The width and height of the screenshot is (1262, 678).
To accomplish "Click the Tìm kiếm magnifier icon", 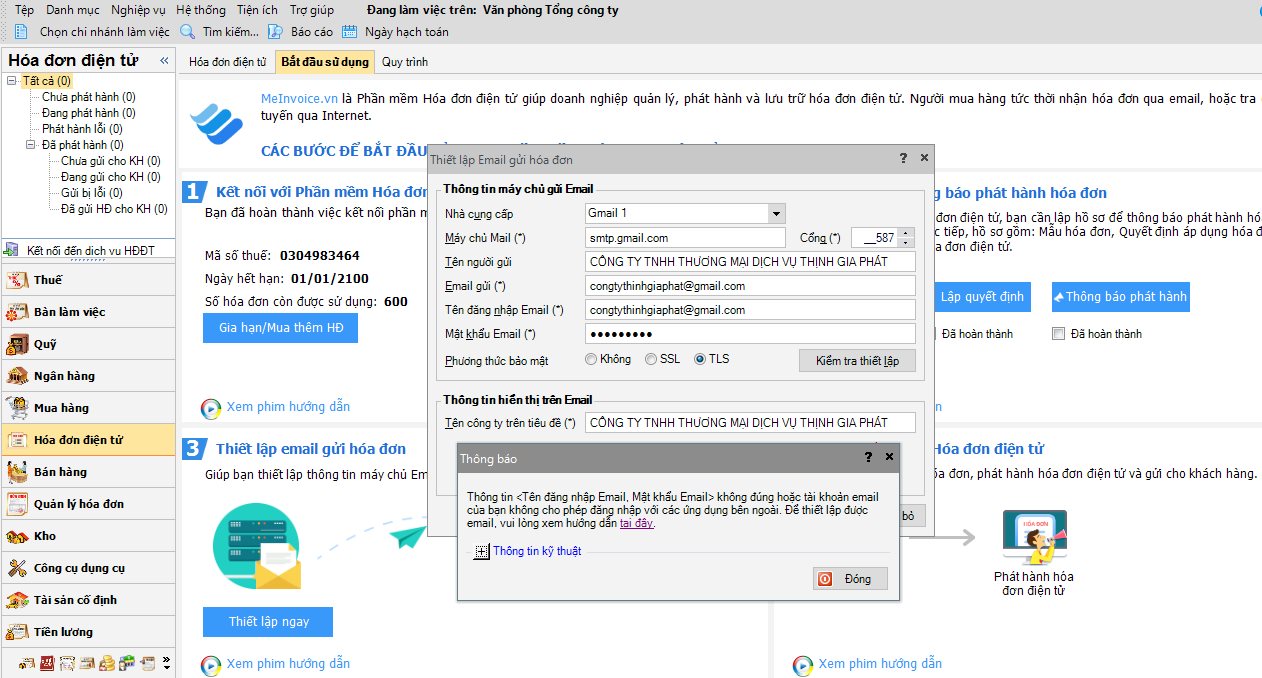I will point(186,32).
